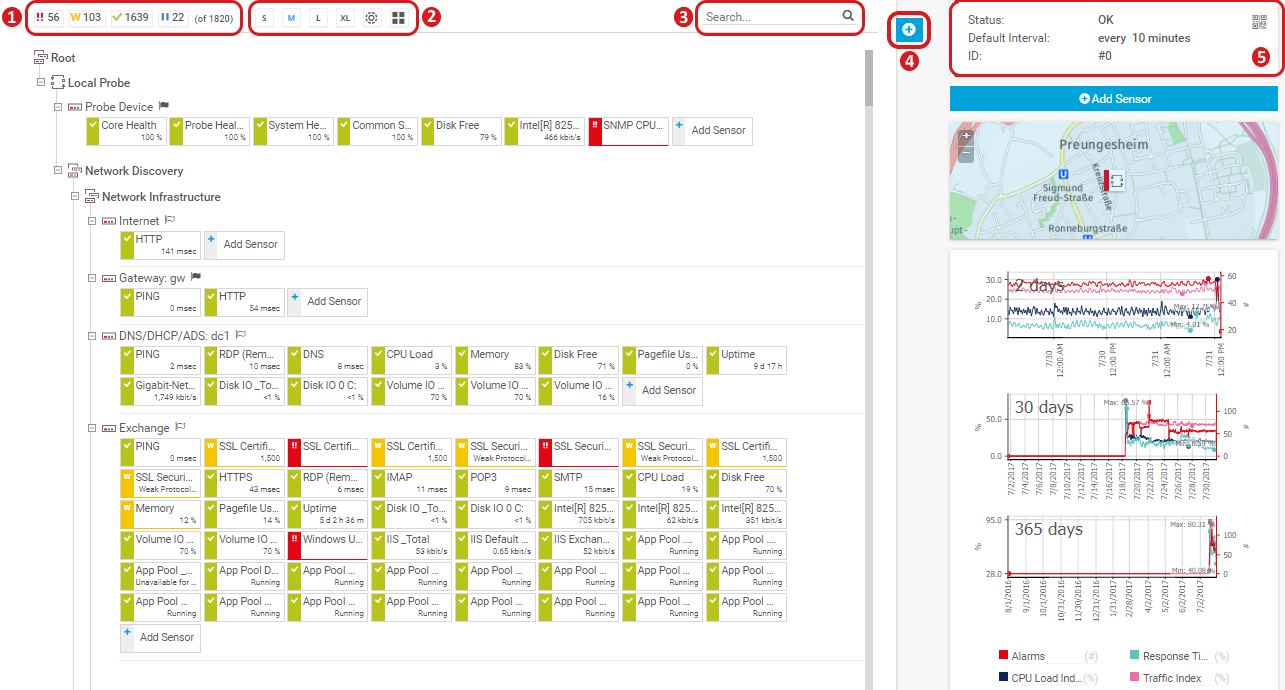
Task: Click the flag next to Probe Device
Action: (x=165, y=106)
